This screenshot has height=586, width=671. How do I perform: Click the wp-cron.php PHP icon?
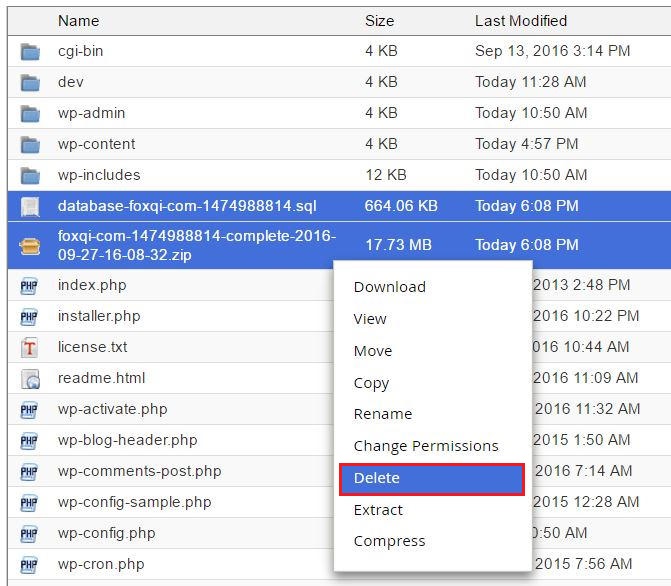(x=29, y=565)
